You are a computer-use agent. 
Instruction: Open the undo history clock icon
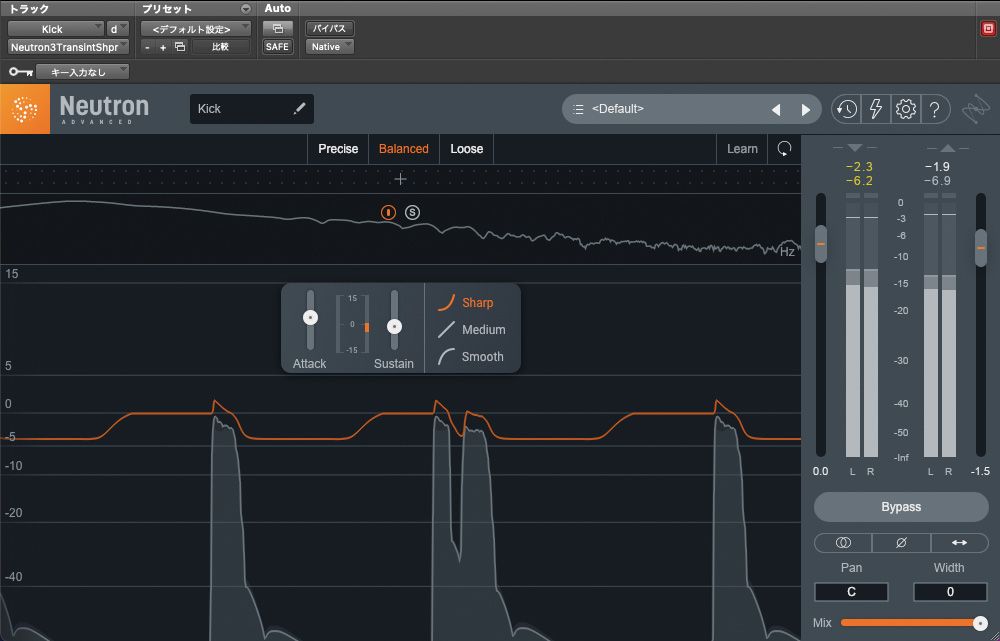click(846, 110)
